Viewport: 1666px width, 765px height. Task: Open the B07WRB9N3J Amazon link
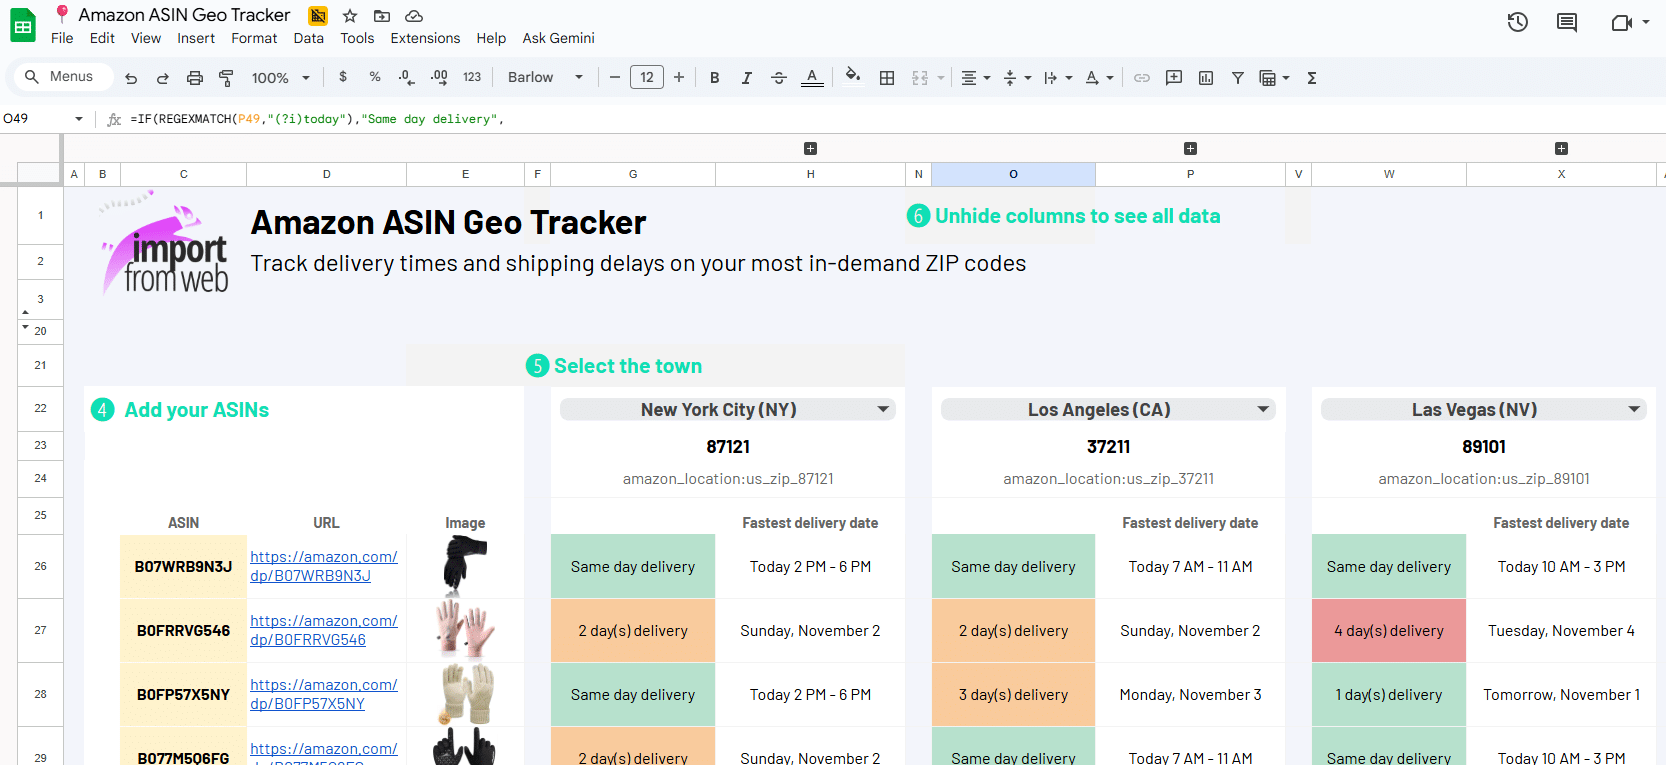pyautogui.click(x=323, y=566)
